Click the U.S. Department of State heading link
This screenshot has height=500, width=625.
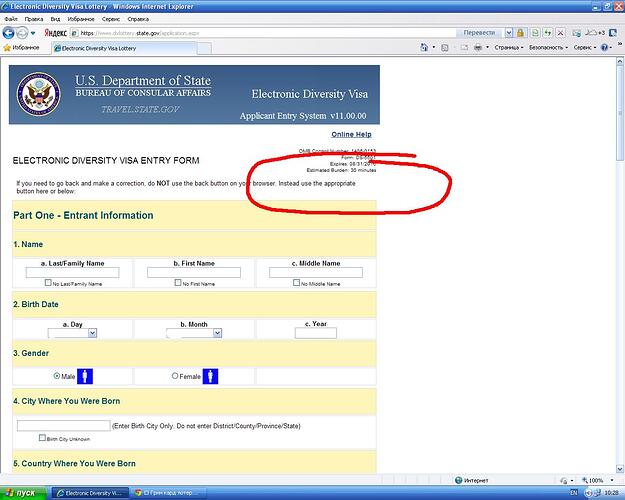coord(143,81)
